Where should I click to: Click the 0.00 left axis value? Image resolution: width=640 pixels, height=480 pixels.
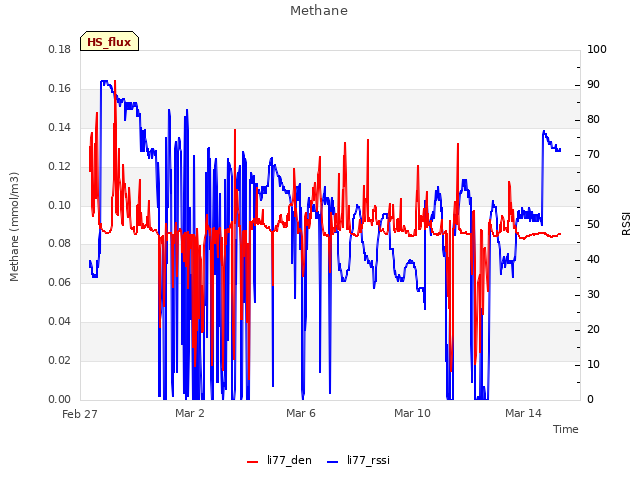[60, 399]
